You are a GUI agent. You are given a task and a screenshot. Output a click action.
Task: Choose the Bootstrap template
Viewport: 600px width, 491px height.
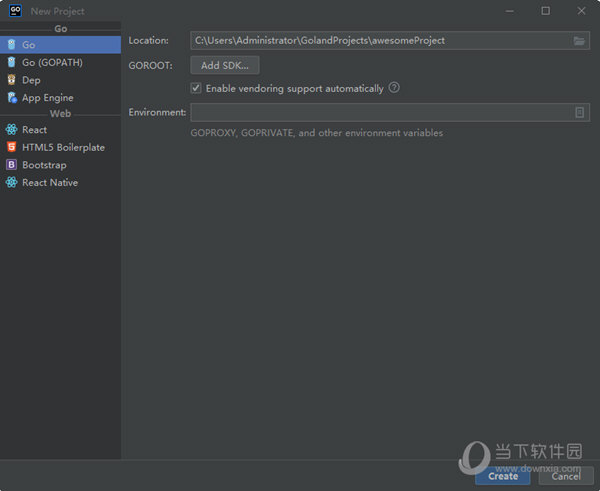pyautogui.click(x=60, y=165)
